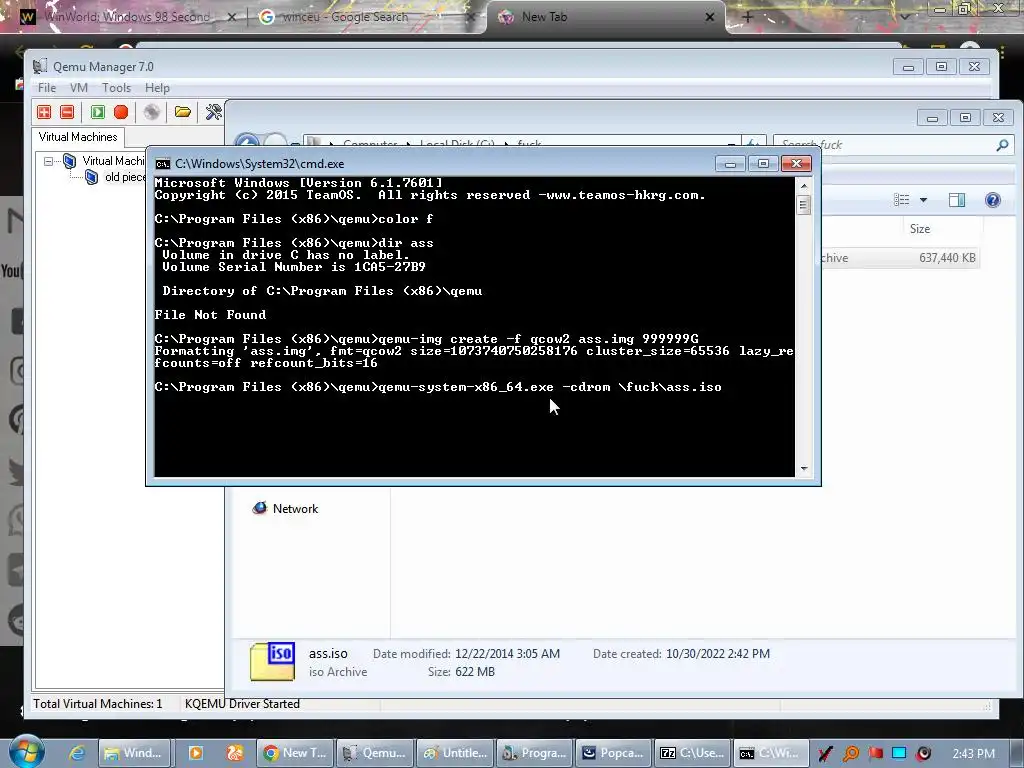
Task: Click the orange magnifier tray icon
Action: [x=851, y=754]
